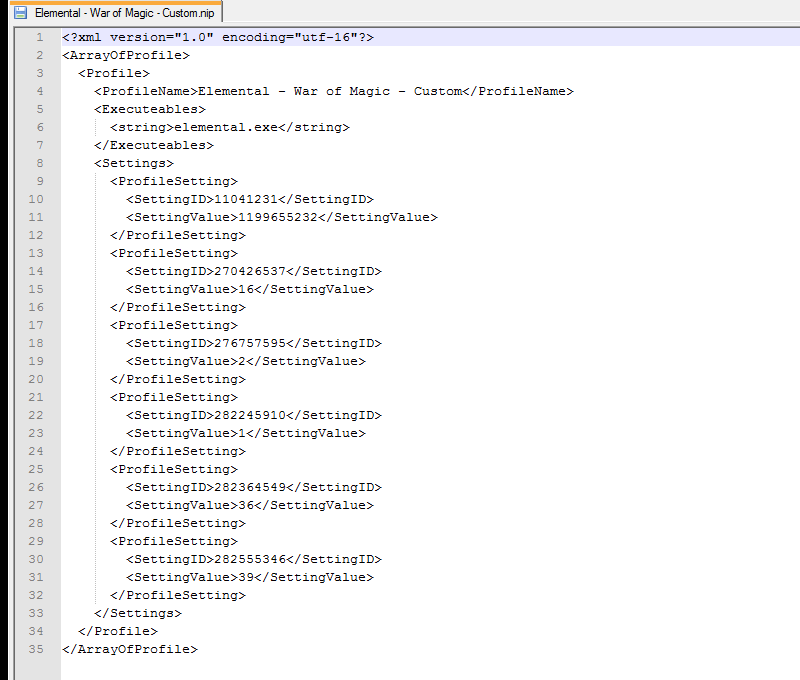Click the opening ArrayOfProfile tag
Viewport: 800px width, 680px height.
(x=125, y=55)
